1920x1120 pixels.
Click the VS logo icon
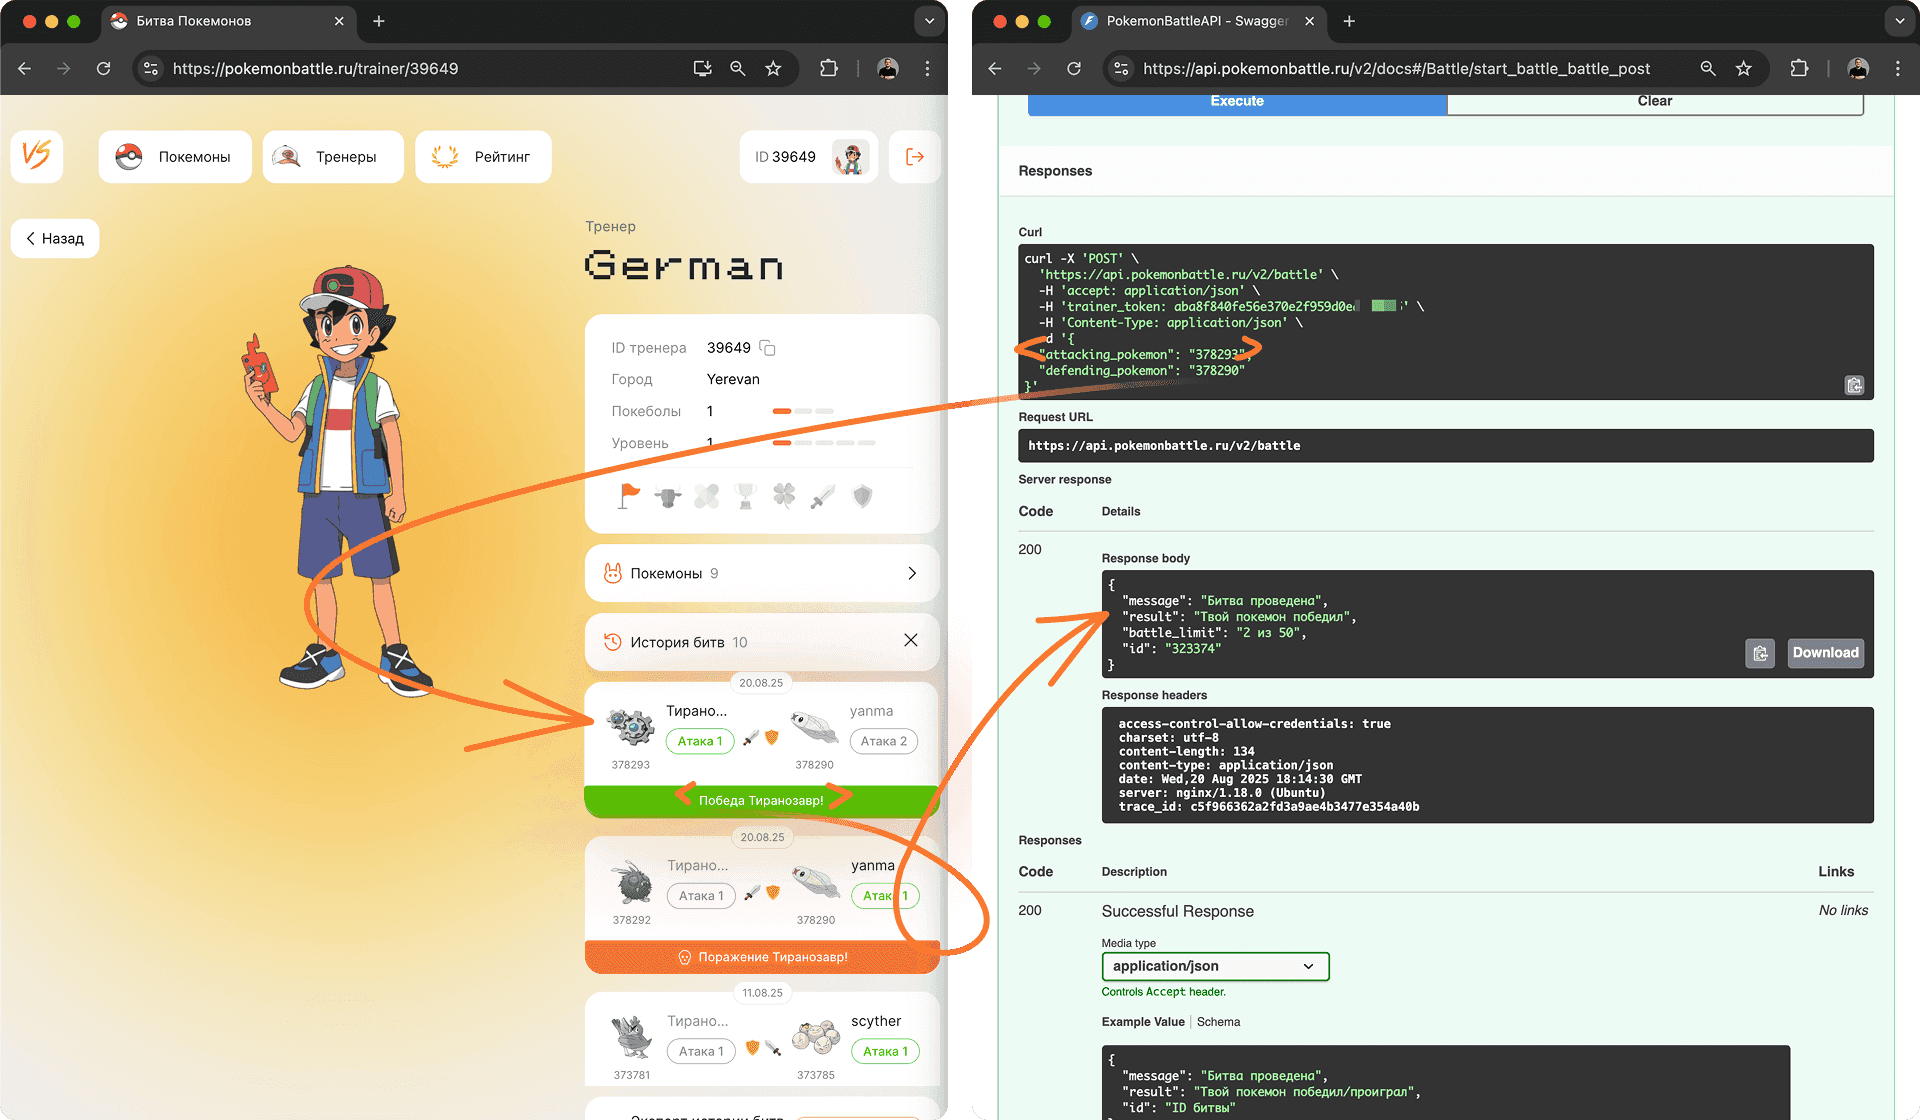click(x=37, y=156)
